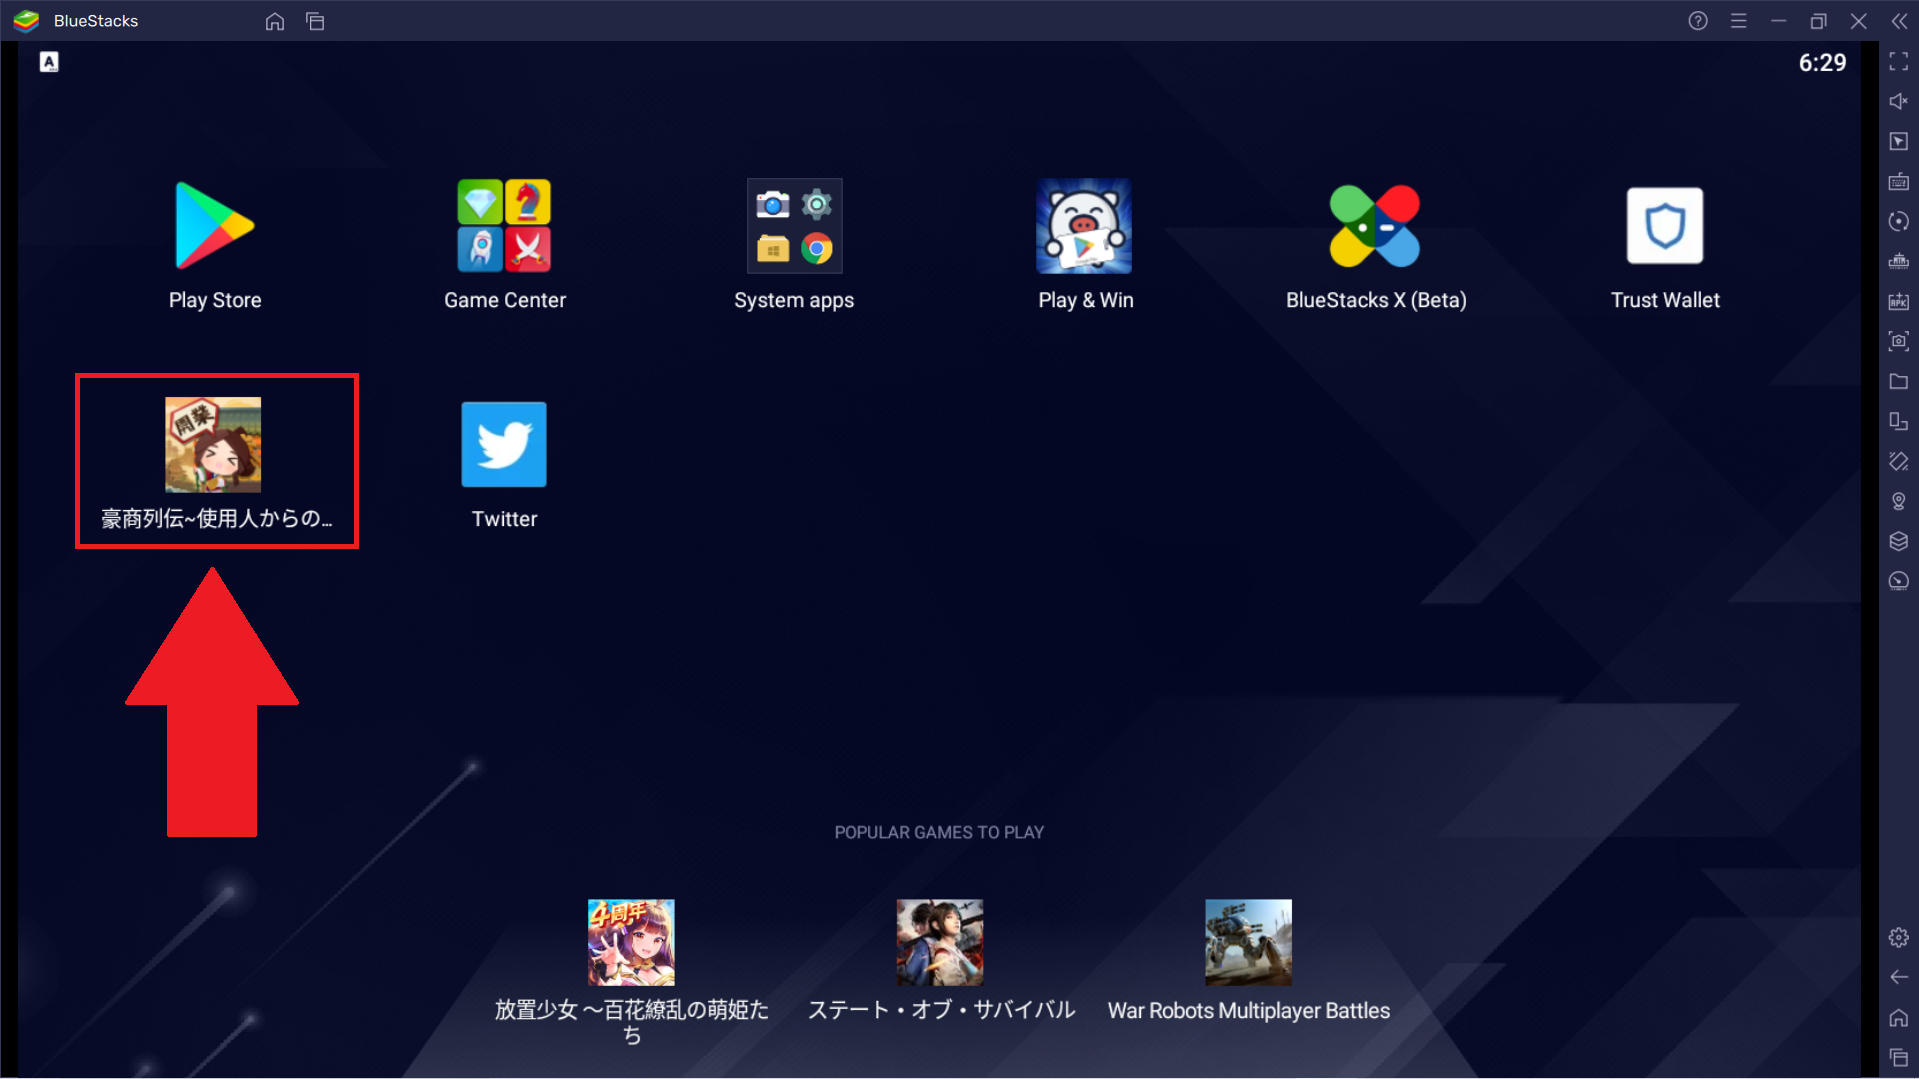Viewport: 1919px width, 1079px height.
Task: Open the System apps folder
Action: 794,226
